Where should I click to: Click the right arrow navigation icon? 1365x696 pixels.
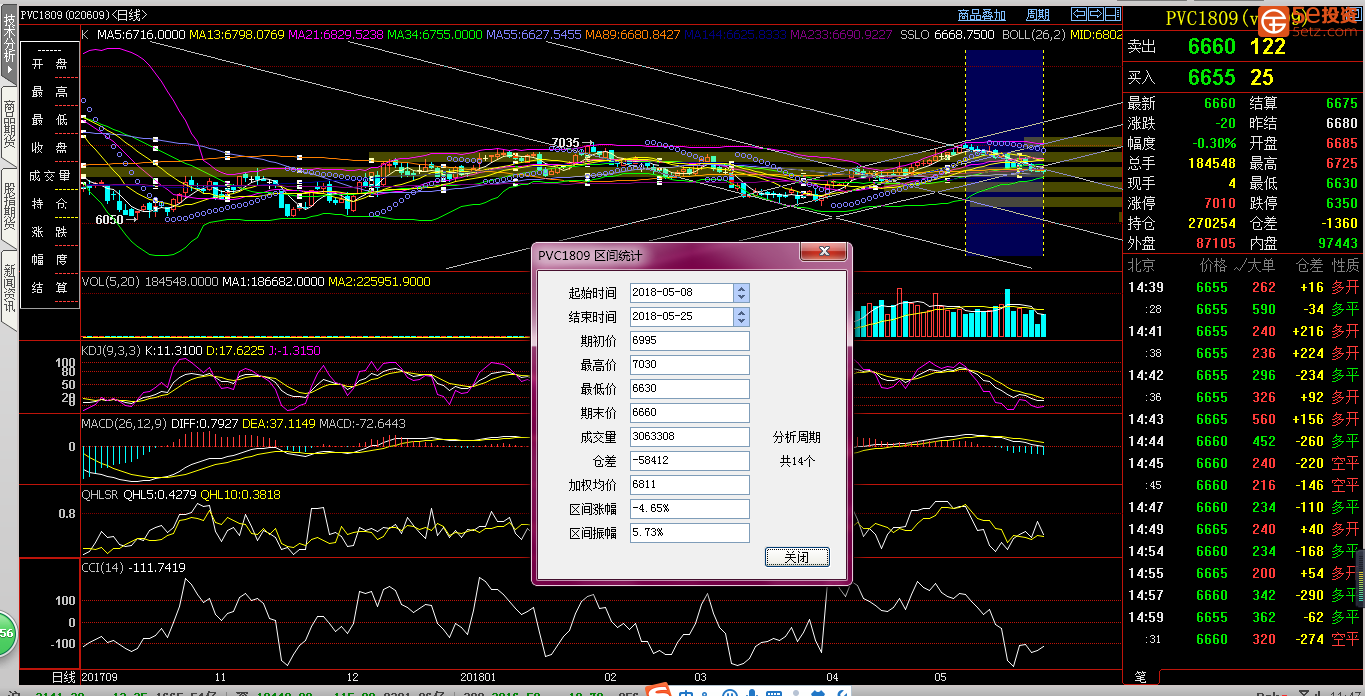coord(1096,14)
